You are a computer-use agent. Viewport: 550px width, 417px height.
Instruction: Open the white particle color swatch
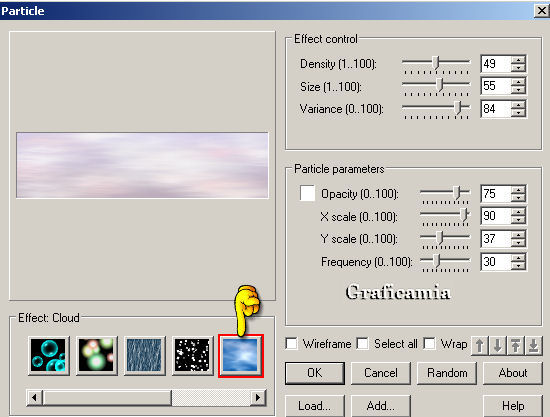[307, 193]
